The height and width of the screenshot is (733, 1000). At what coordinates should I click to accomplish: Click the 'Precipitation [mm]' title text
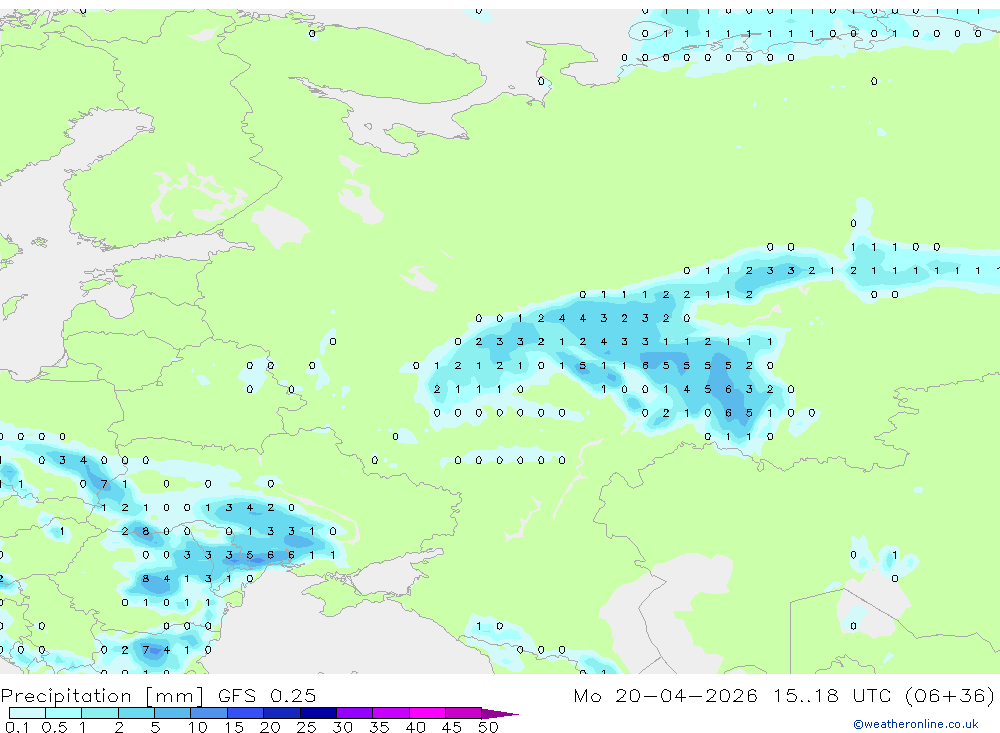click(x=102, y=696)
